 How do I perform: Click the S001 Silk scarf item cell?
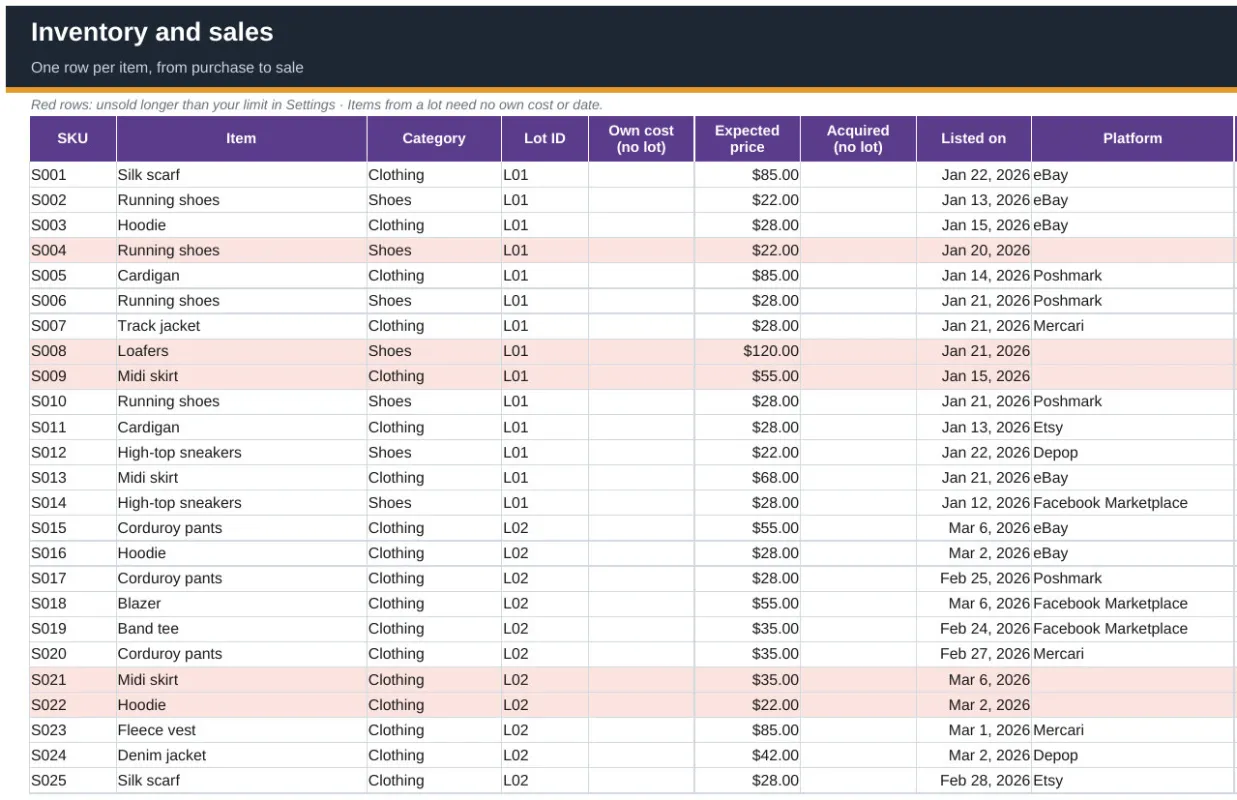pos(241,175)
